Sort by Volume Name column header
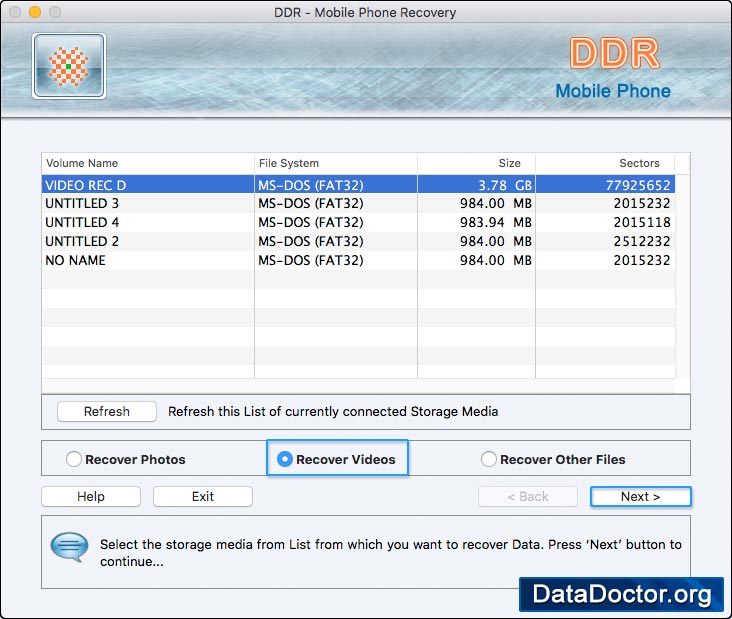Screen dimensions: 732x619 click(x=148, y=163)
